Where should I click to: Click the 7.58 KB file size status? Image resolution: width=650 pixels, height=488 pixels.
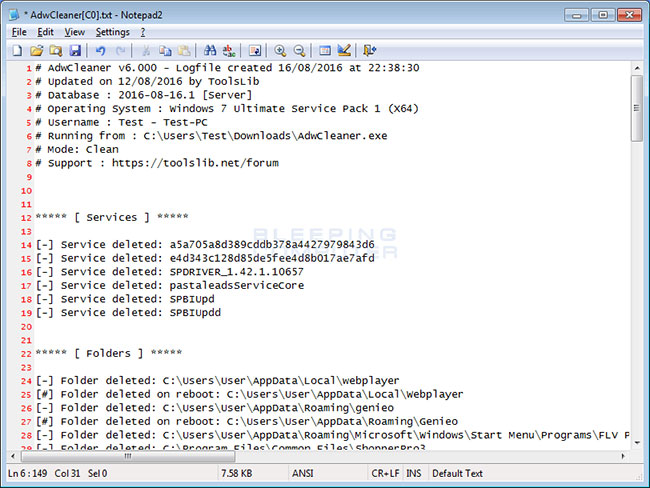coord(237,473)
